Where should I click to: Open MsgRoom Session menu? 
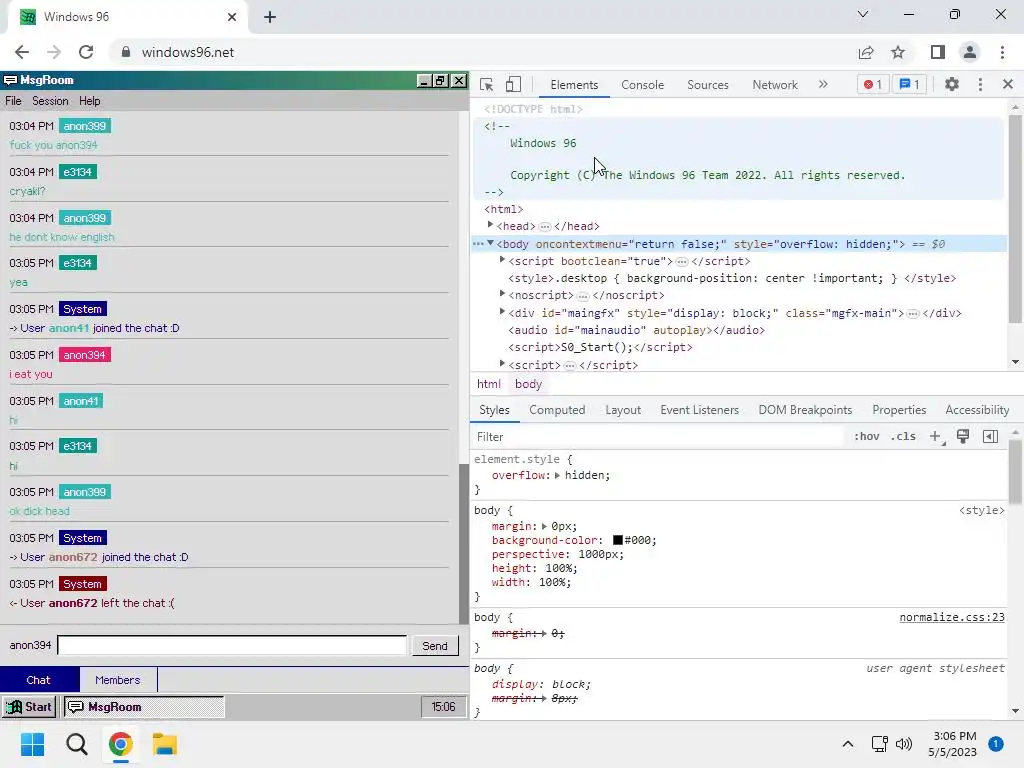tap(50, 101)
